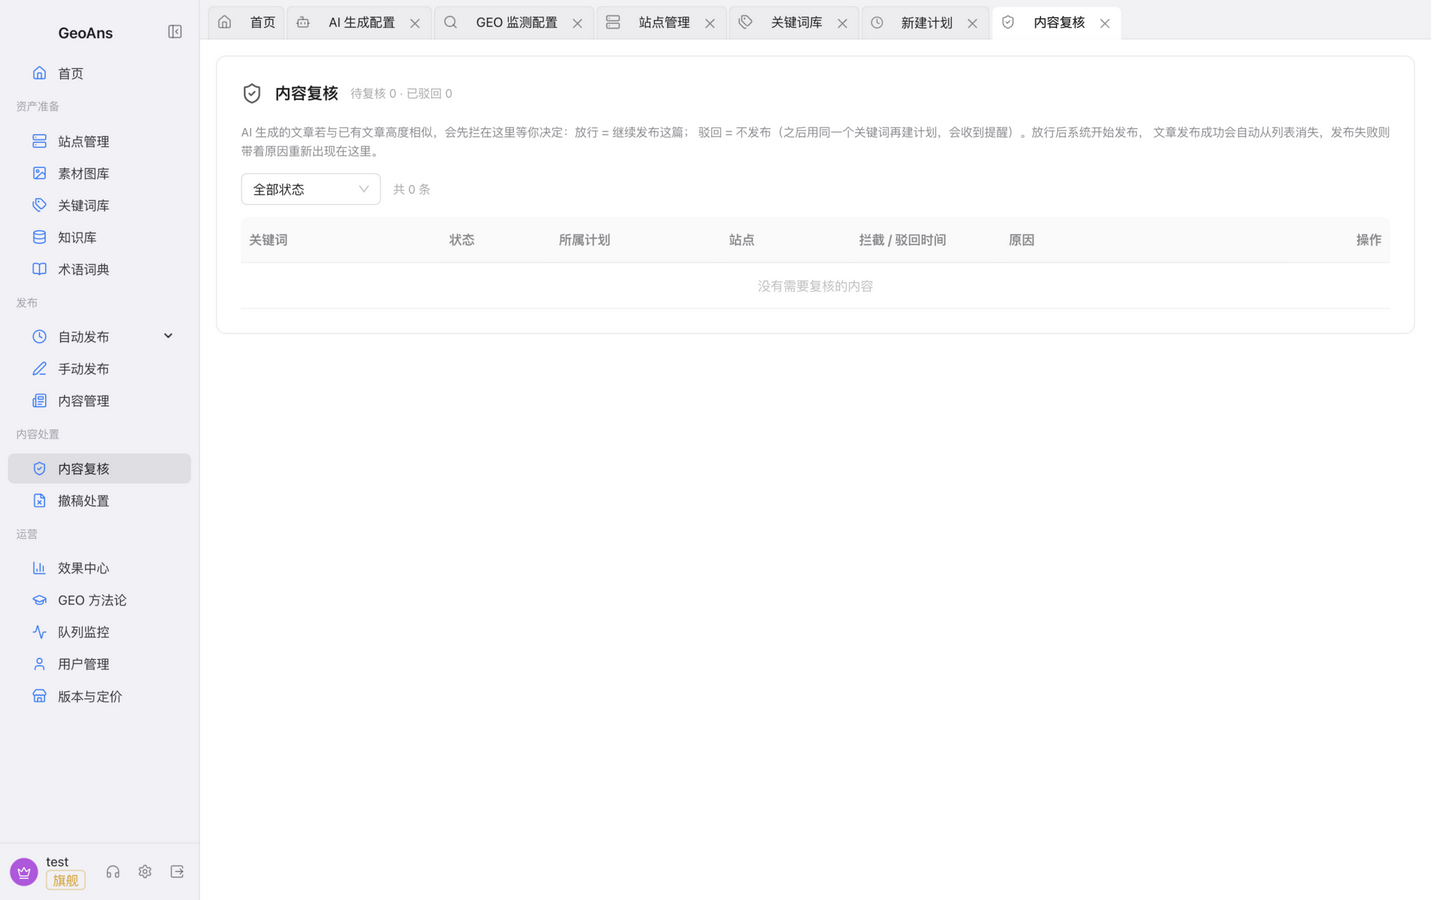
Task: Open 知识库 sidebar item
Action: coord(99,238)
